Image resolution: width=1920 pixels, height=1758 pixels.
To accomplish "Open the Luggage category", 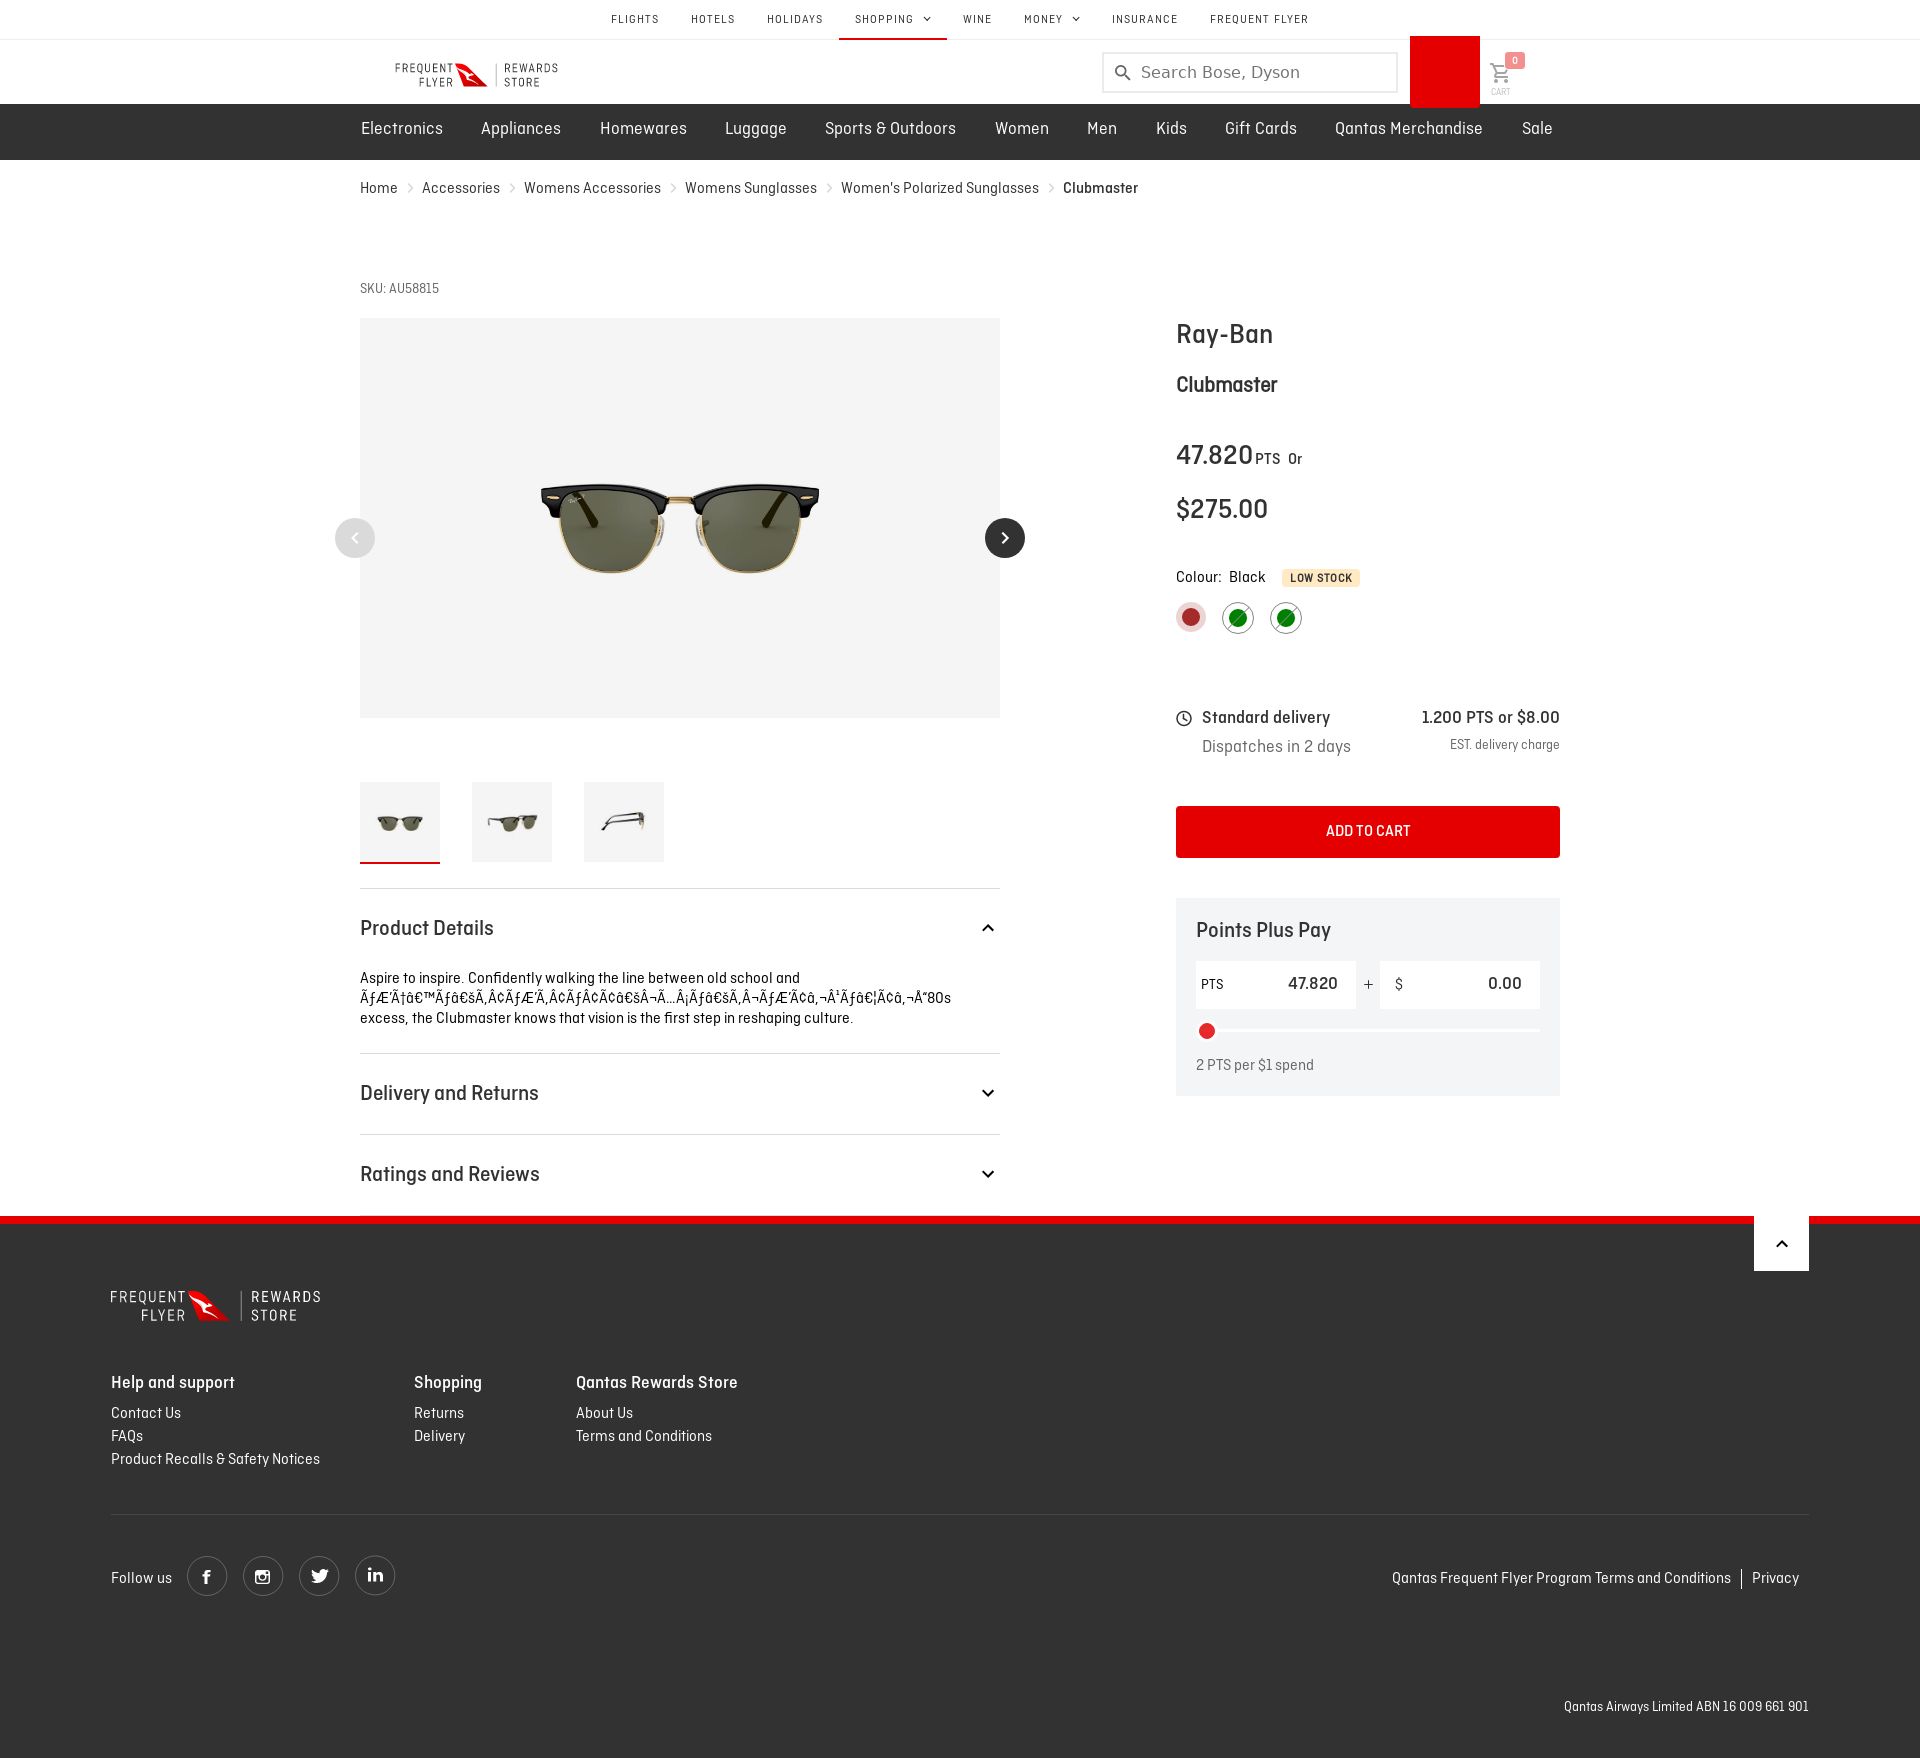I will [x=756, y=128].
